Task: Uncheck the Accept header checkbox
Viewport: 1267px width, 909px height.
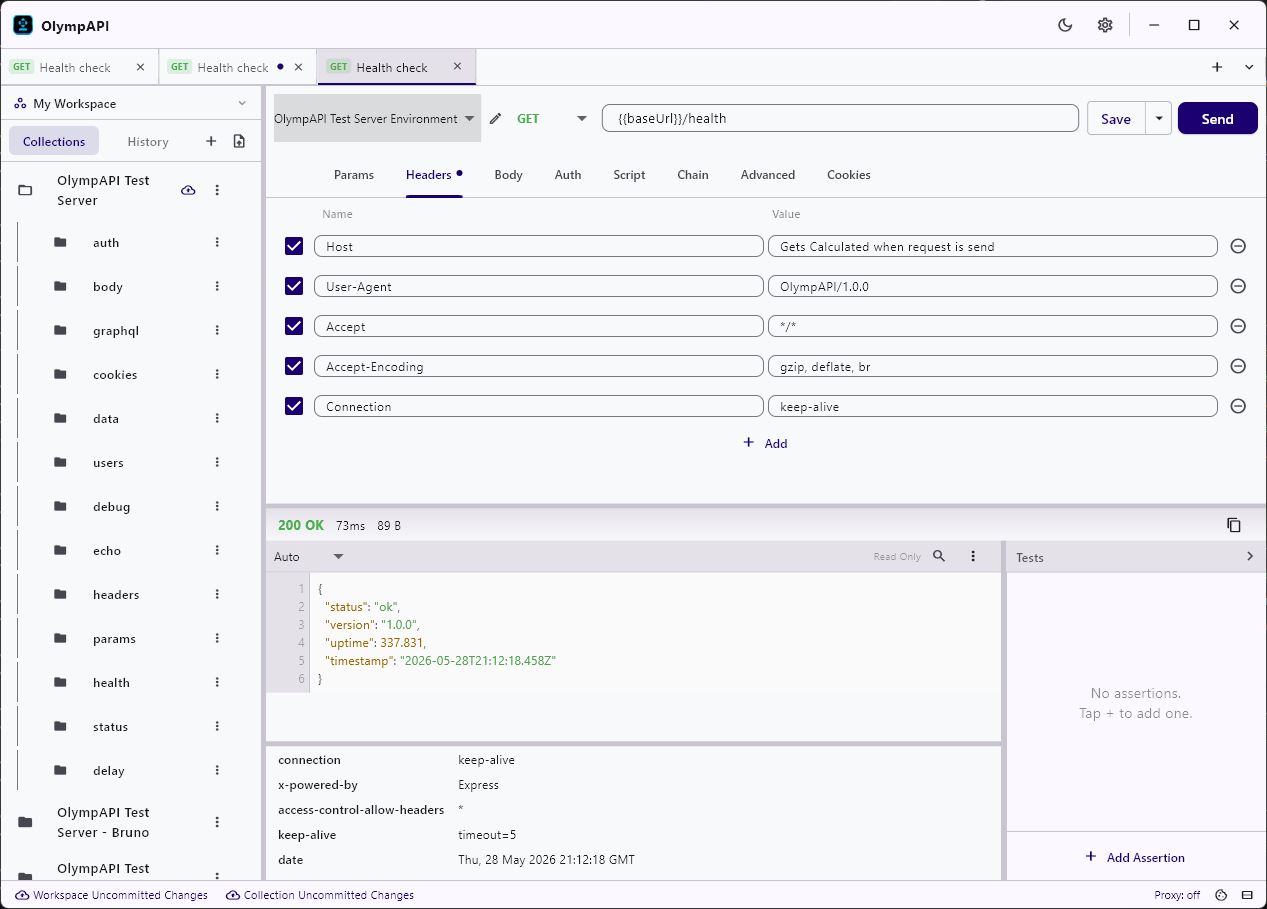Action: pos(294,326)
